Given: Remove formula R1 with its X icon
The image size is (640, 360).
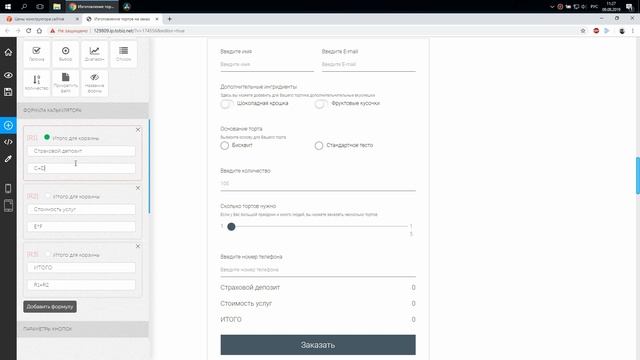Looking at the screenshot, I should pos(138,130).
